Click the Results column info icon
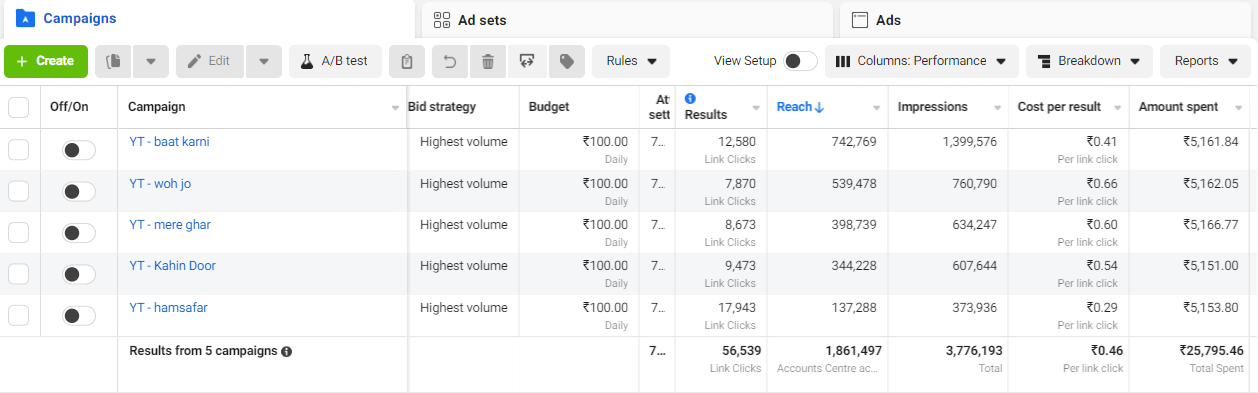This screenshot has width=1258, height=393. click(x=690, y=98)
